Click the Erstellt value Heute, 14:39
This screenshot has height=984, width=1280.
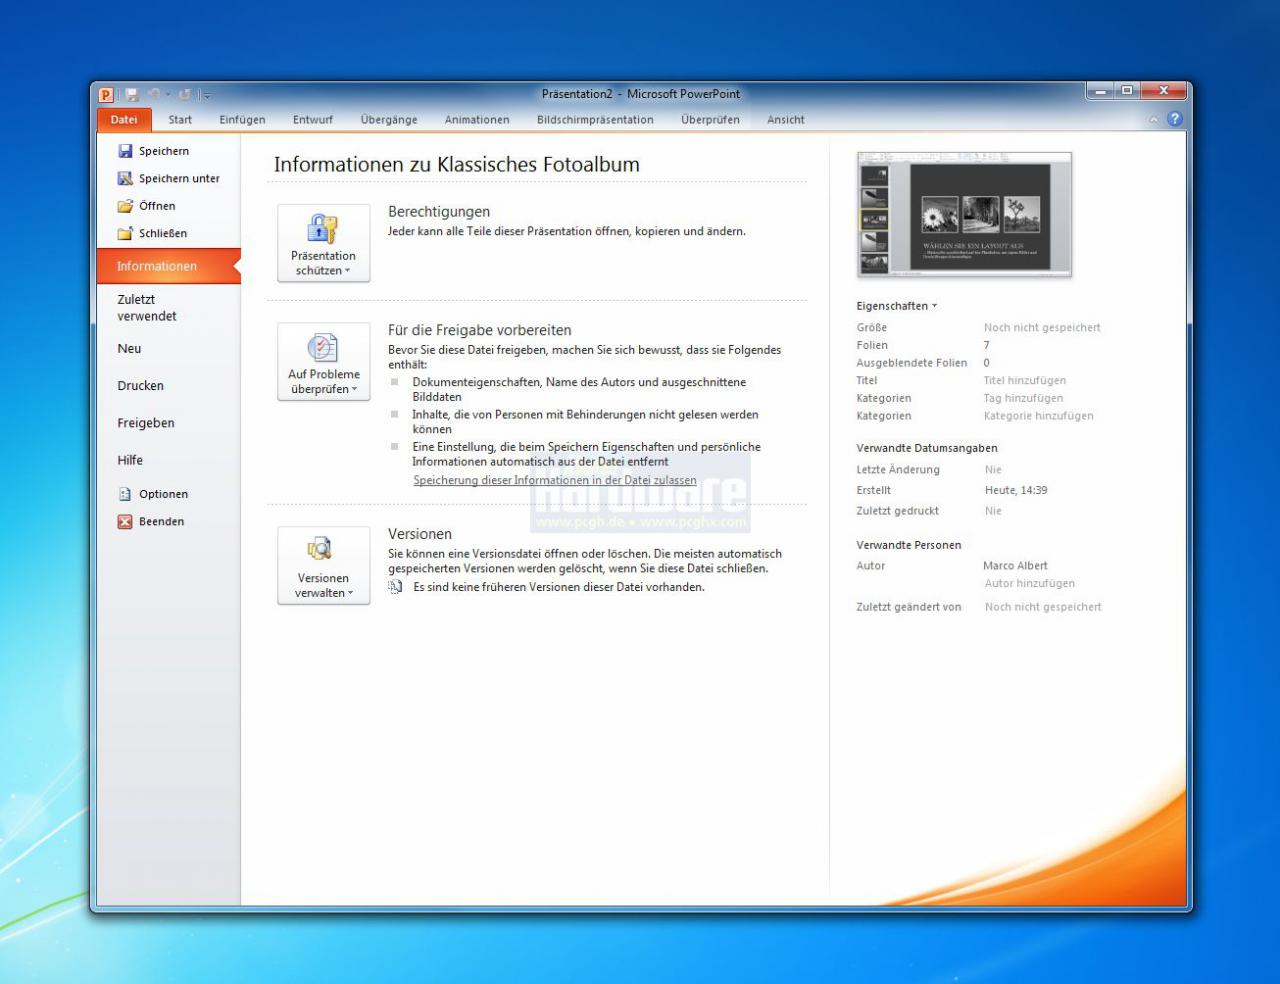(1016, 490)
